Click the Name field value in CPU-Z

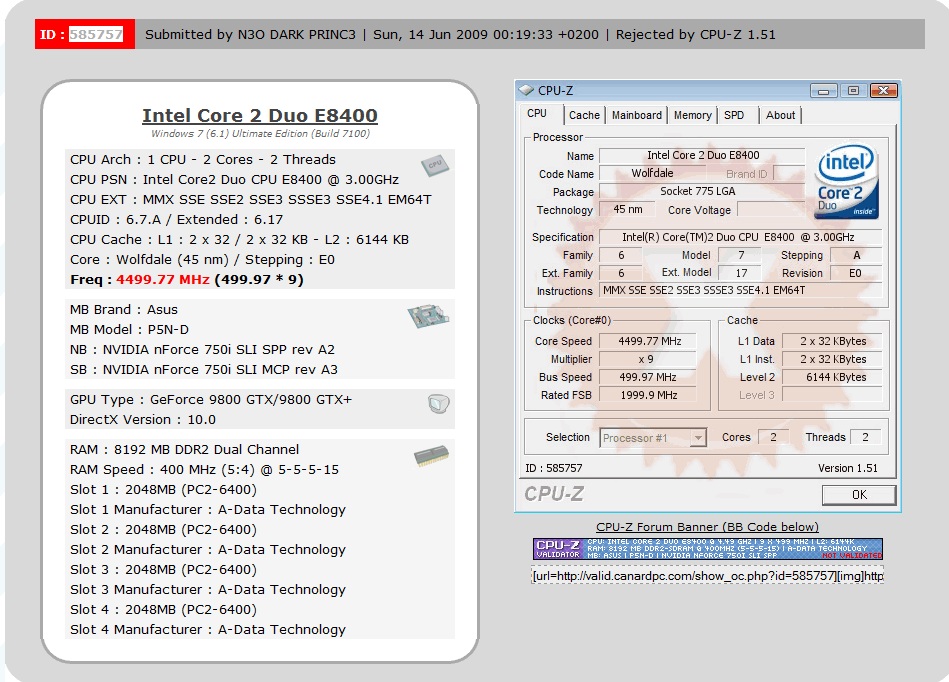[x=702, y=156]
